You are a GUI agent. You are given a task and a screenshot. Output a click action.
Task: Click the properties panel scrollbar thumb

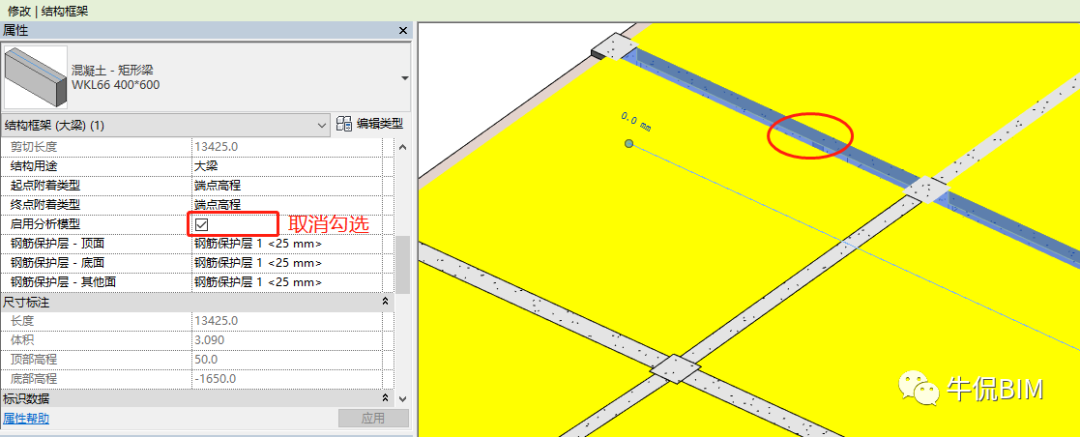point(403,265)
